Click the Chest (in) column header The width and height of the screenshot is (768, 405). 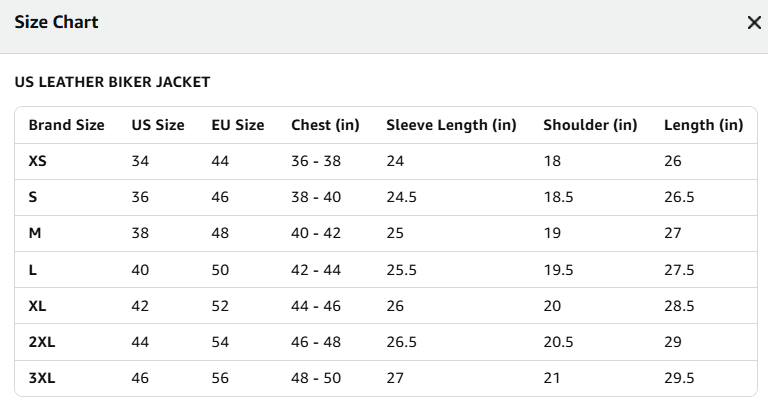(325, 125)
